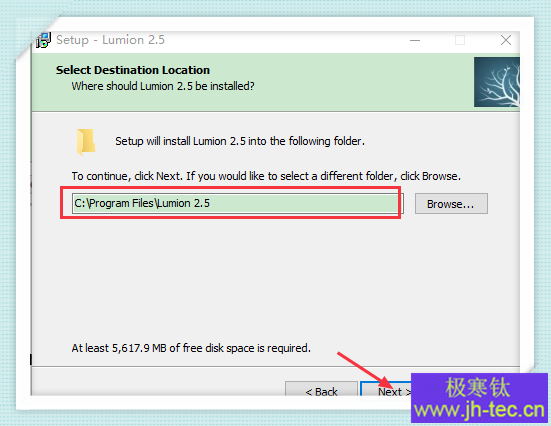Click the 'To continue, click Next' instruction text

[266, 176]
